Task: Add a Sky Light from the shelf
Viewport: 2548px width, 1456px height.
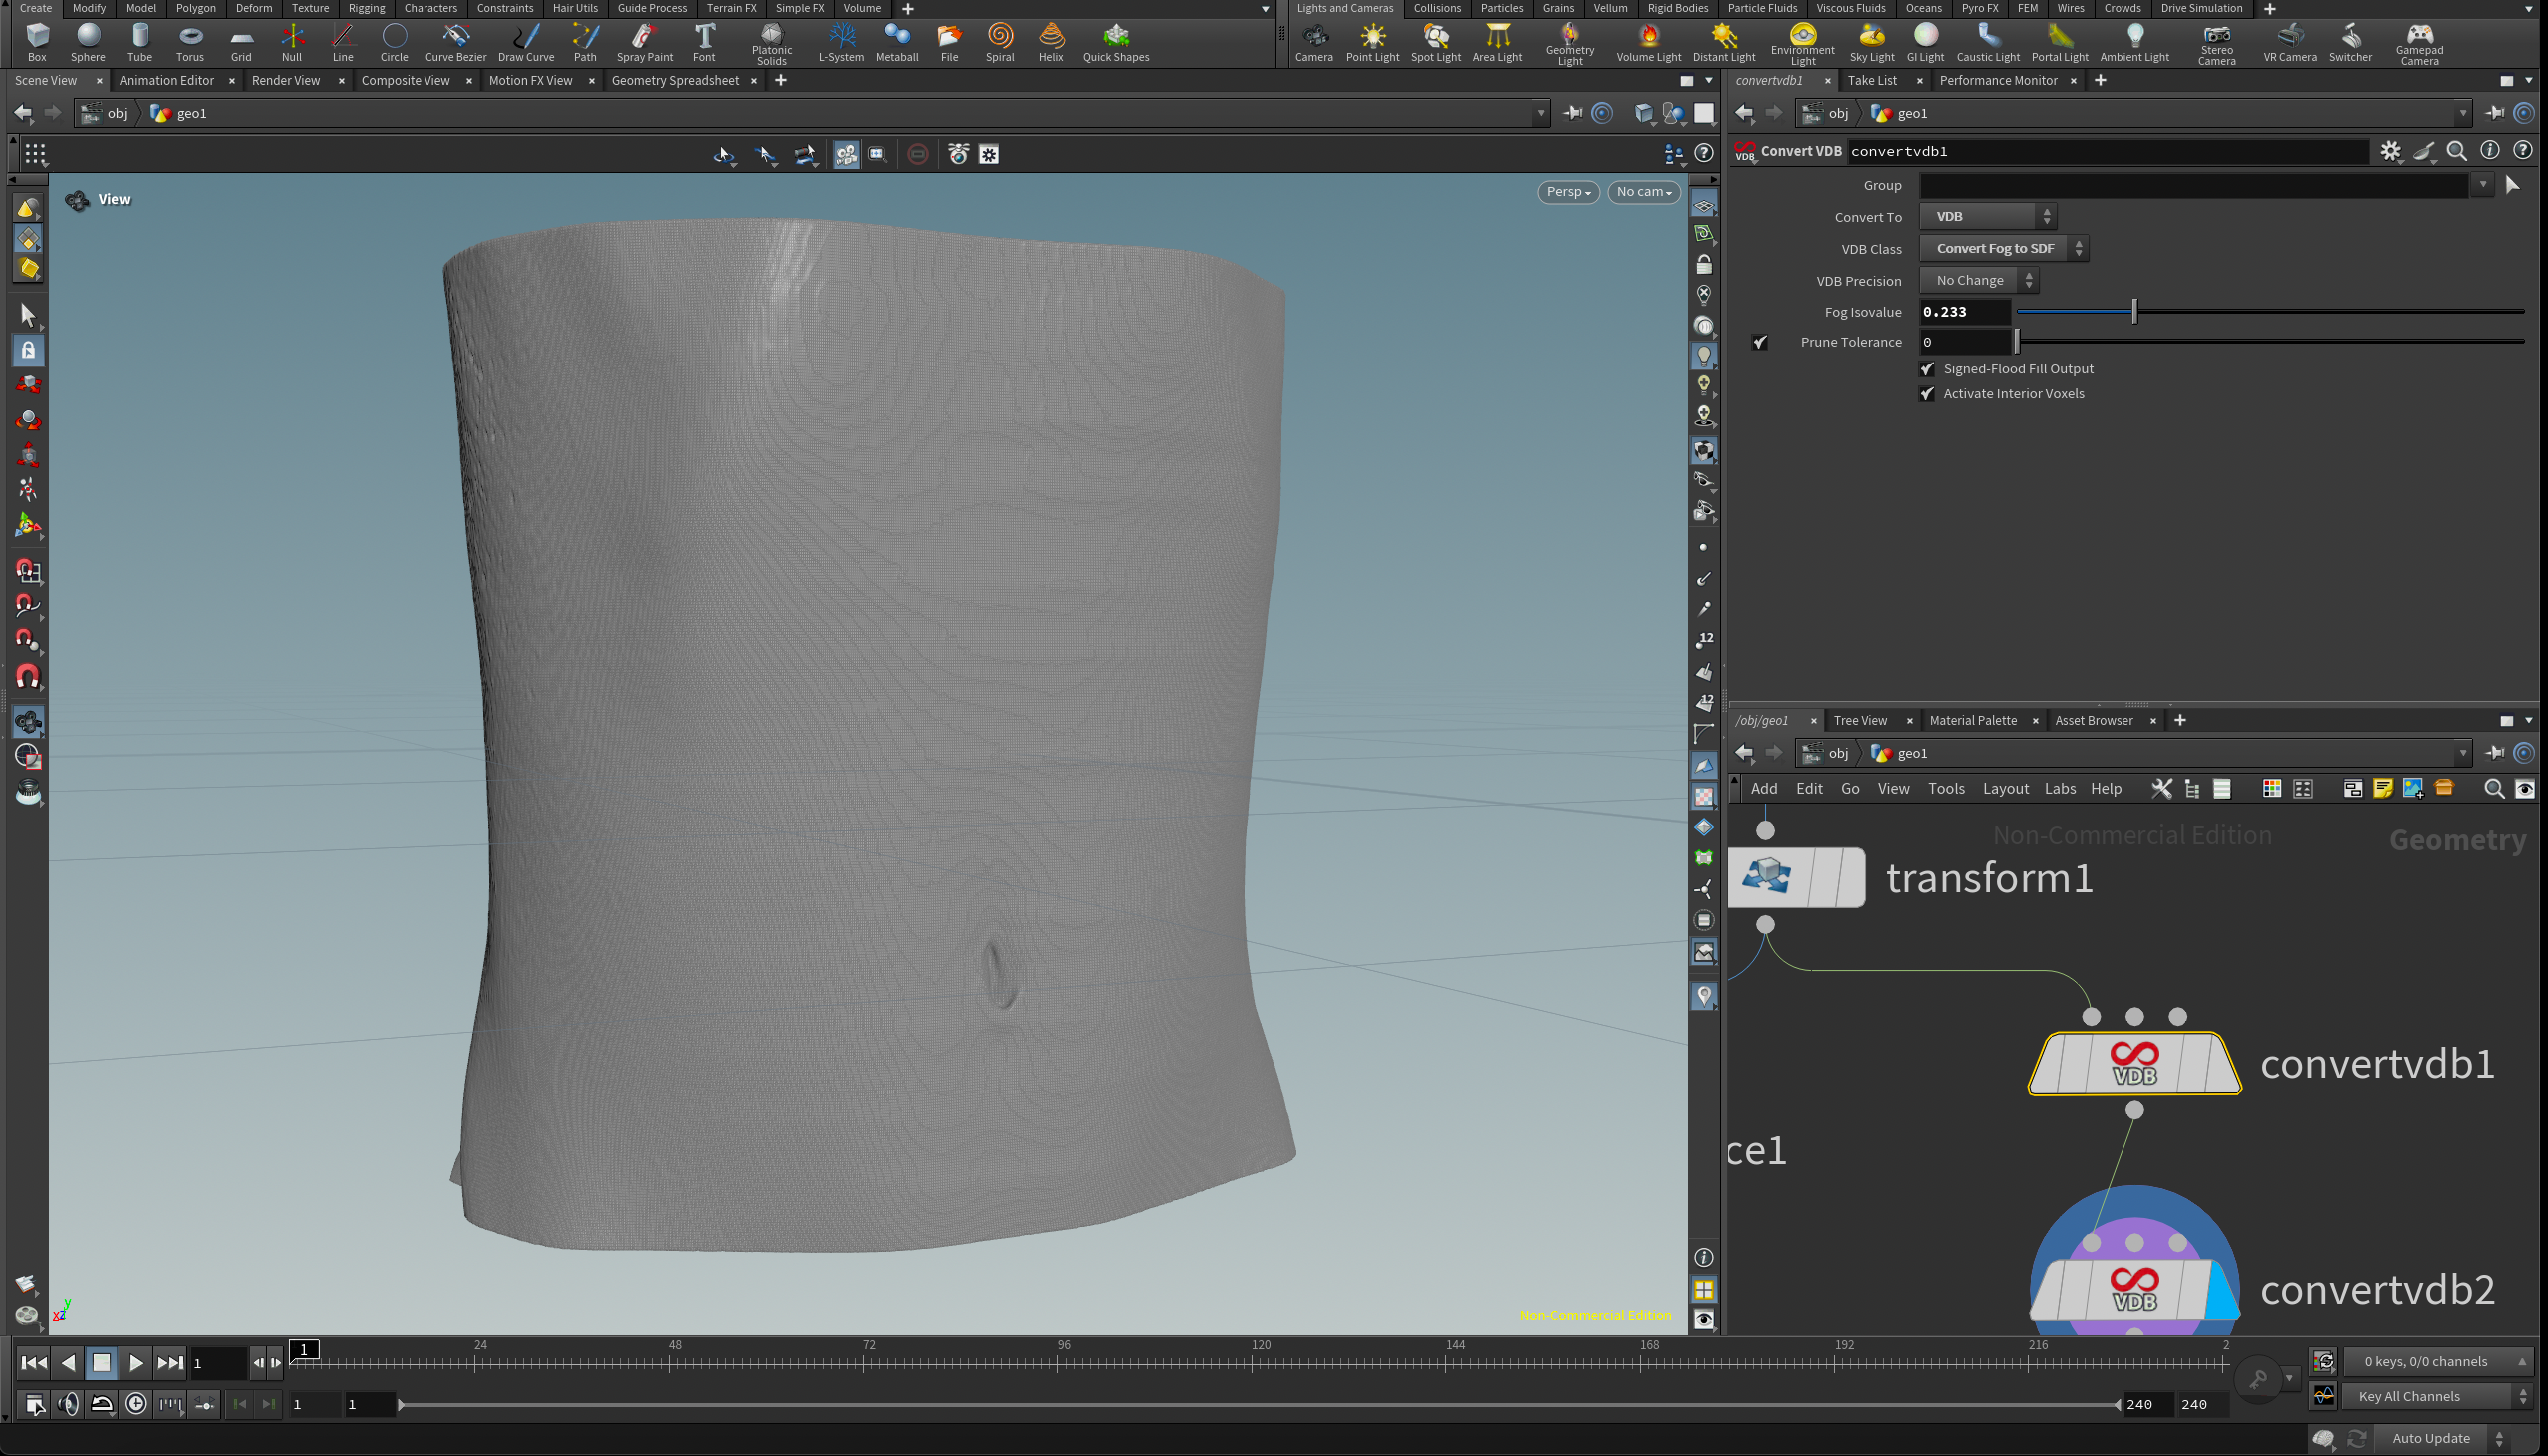Action: 1871,42
